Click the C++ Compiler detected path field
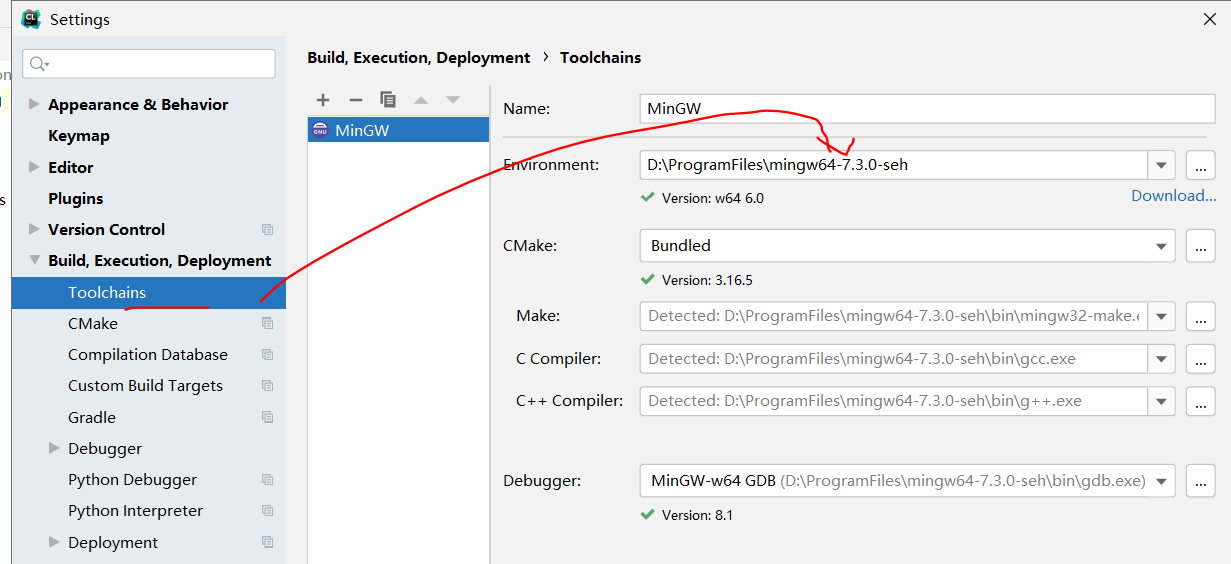1231x564 pixels. pos(894,401)
